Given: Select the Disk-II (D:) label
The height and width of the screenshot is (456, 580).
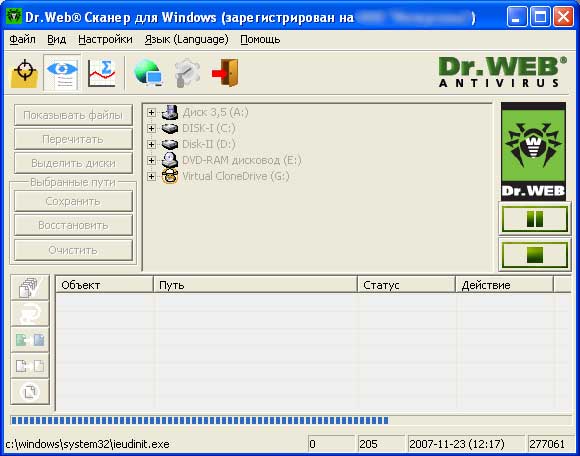Looking at the screenshot, I should [209, 144].
